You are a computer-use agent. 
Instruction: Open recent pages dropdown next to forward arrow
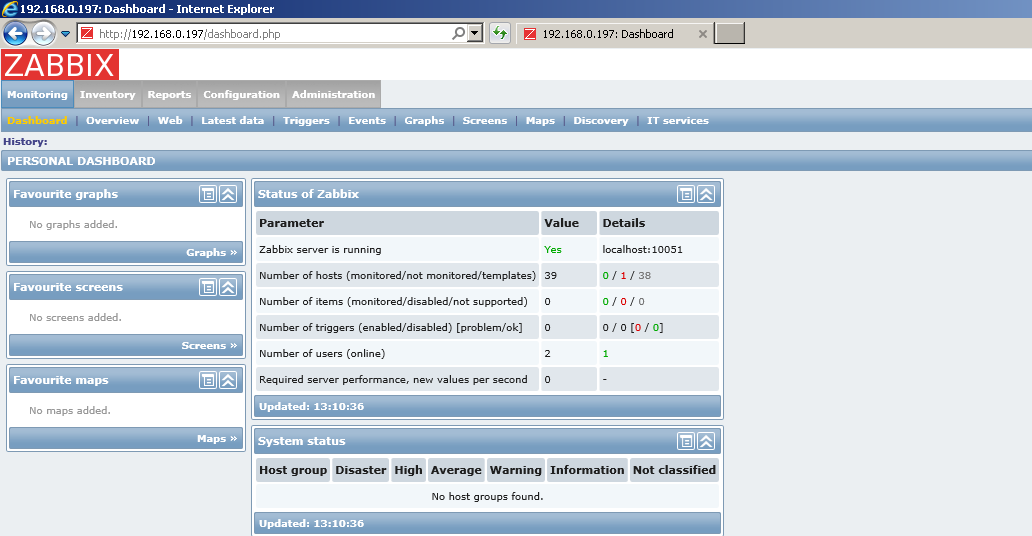[65, 34]
